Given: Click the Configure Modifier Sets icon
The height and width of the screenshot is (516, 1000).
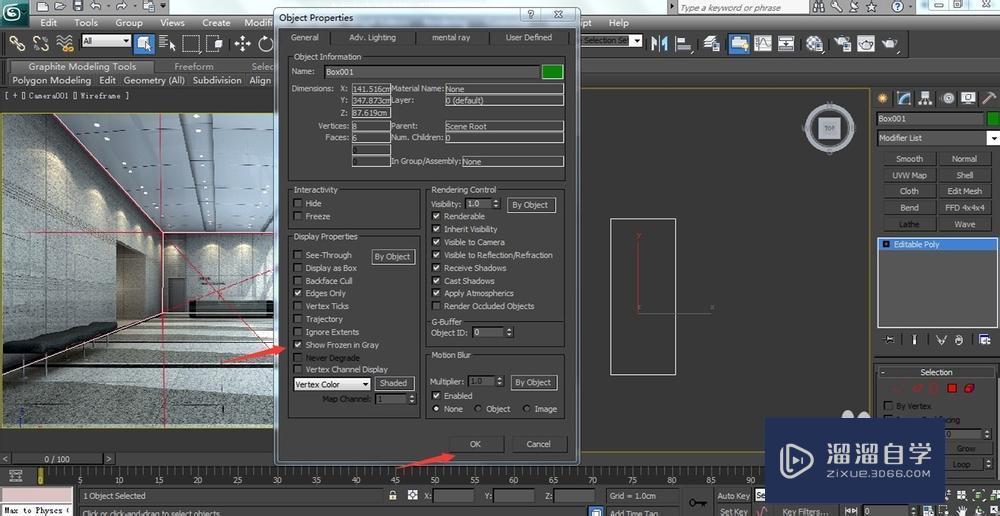Looking at the screenshot, I should [x=987, y=340].
